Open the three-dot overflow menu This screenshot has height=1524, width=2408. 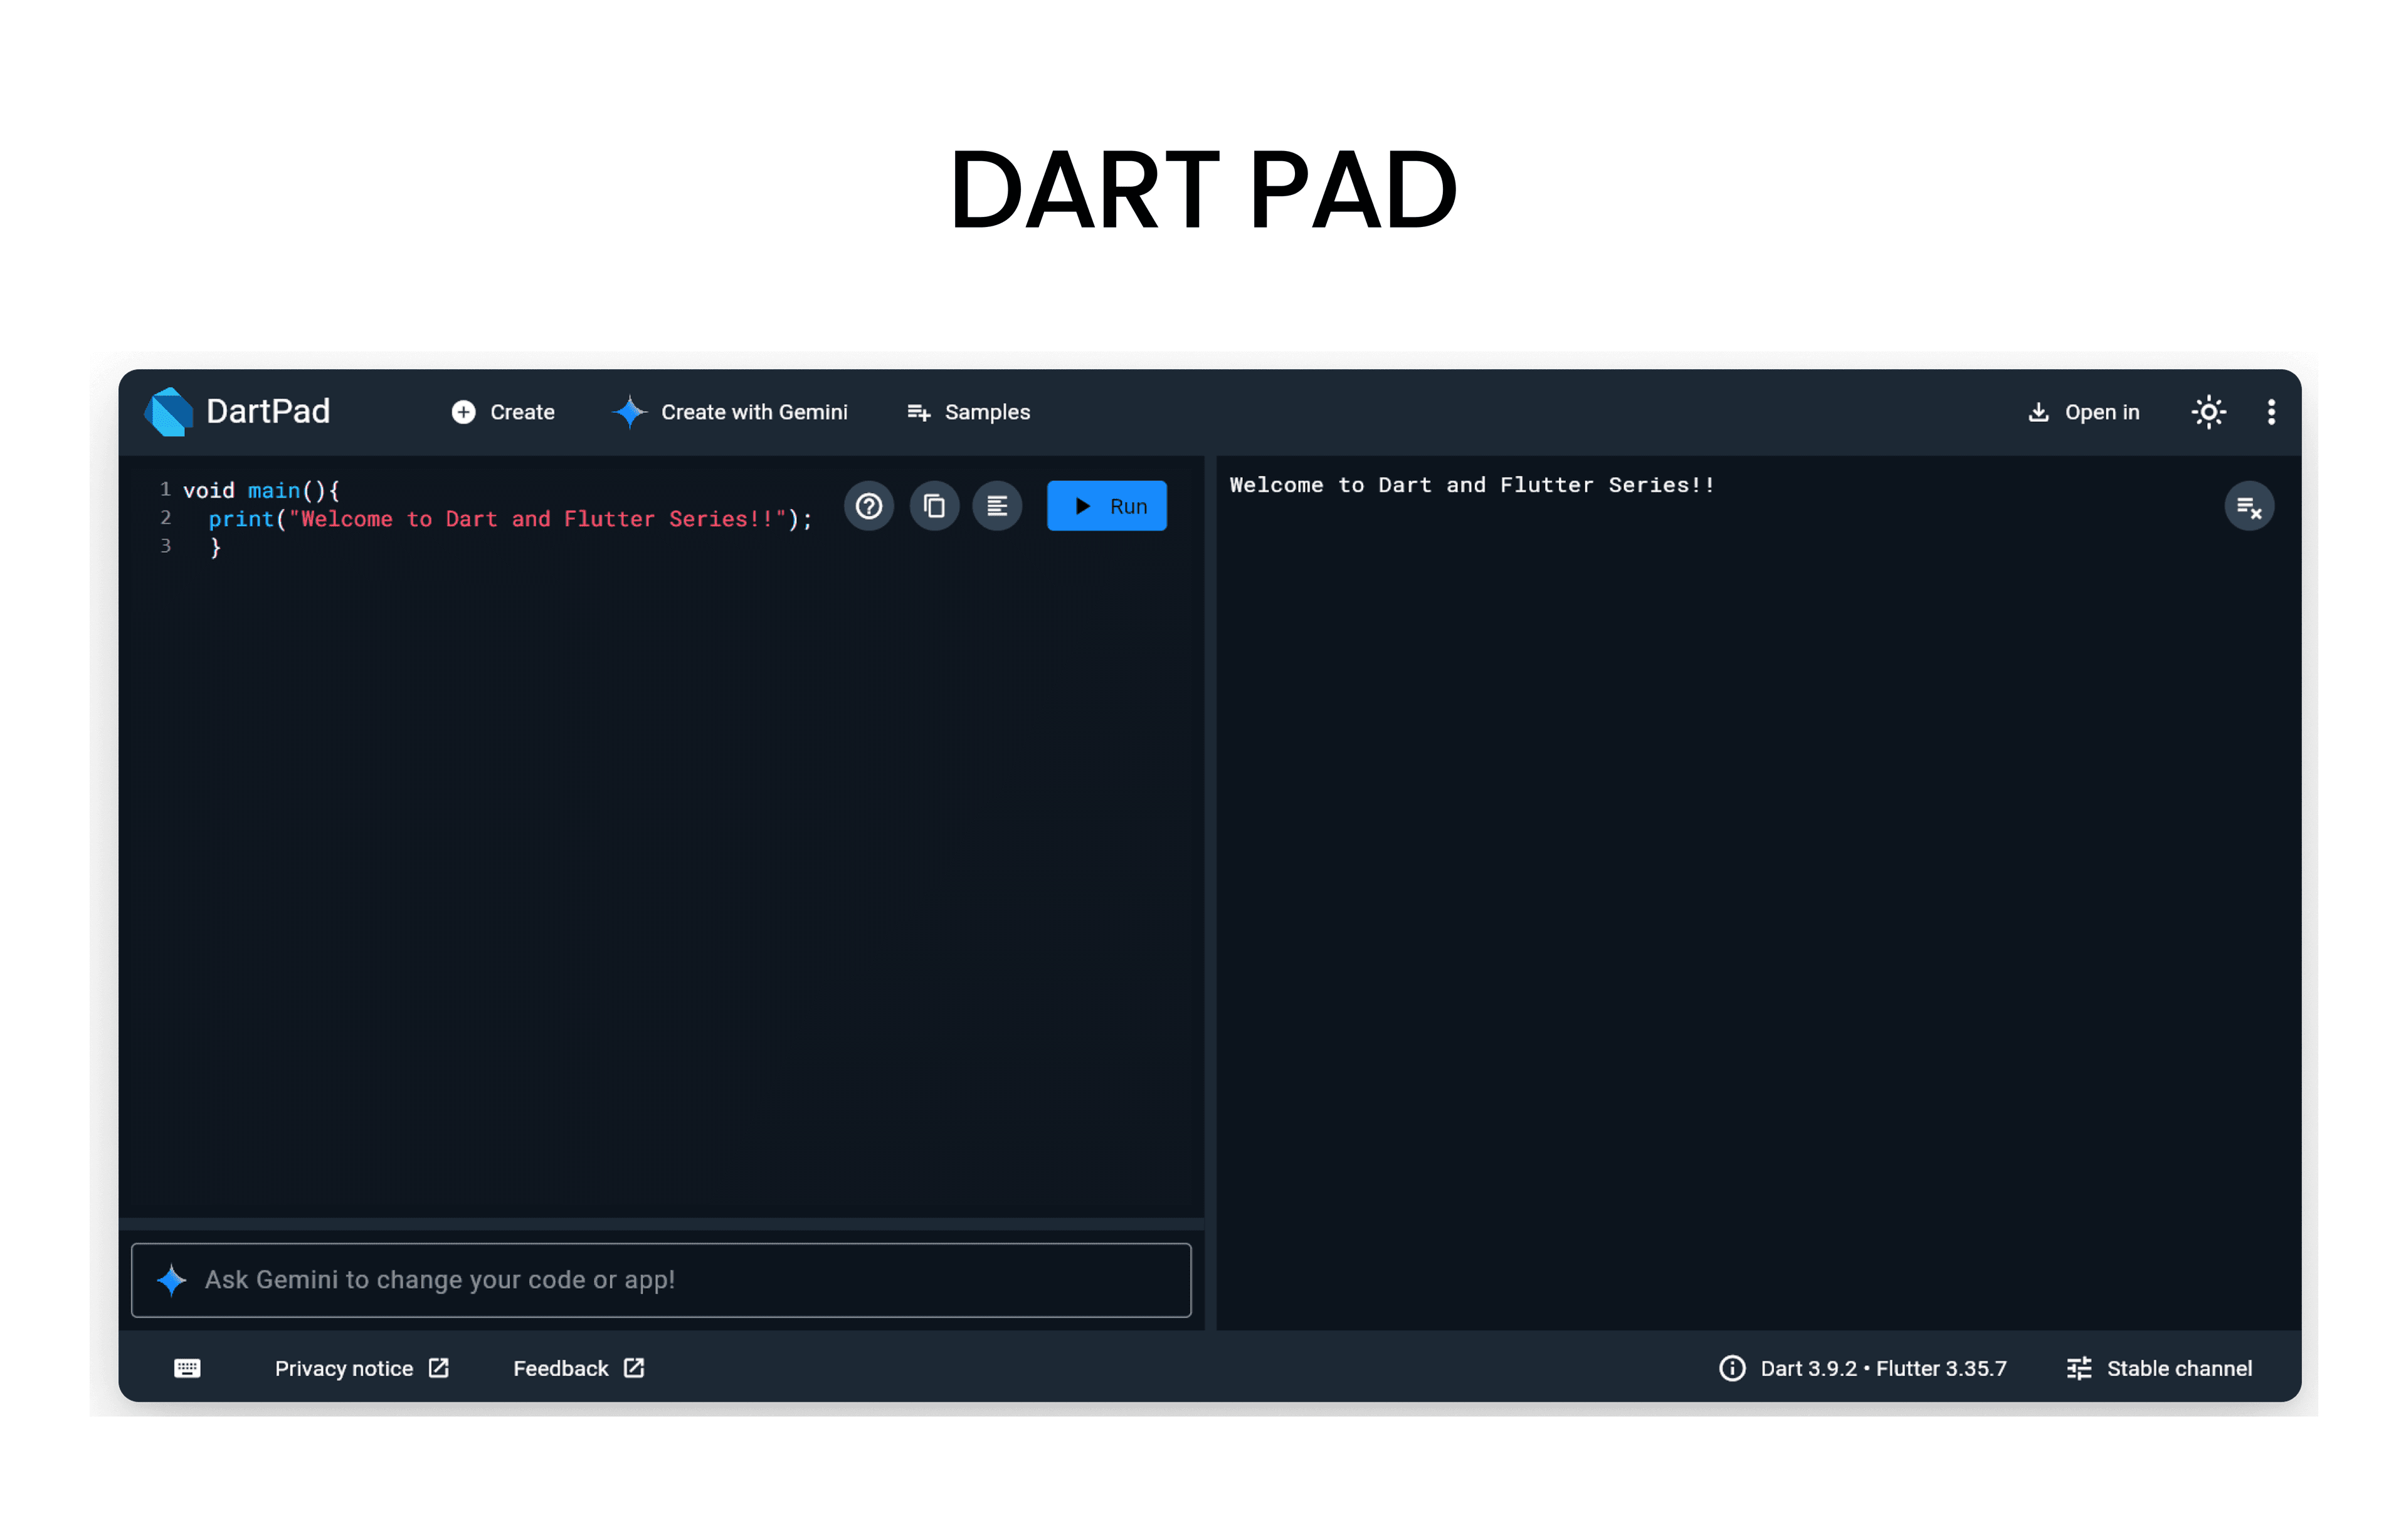2271,412
